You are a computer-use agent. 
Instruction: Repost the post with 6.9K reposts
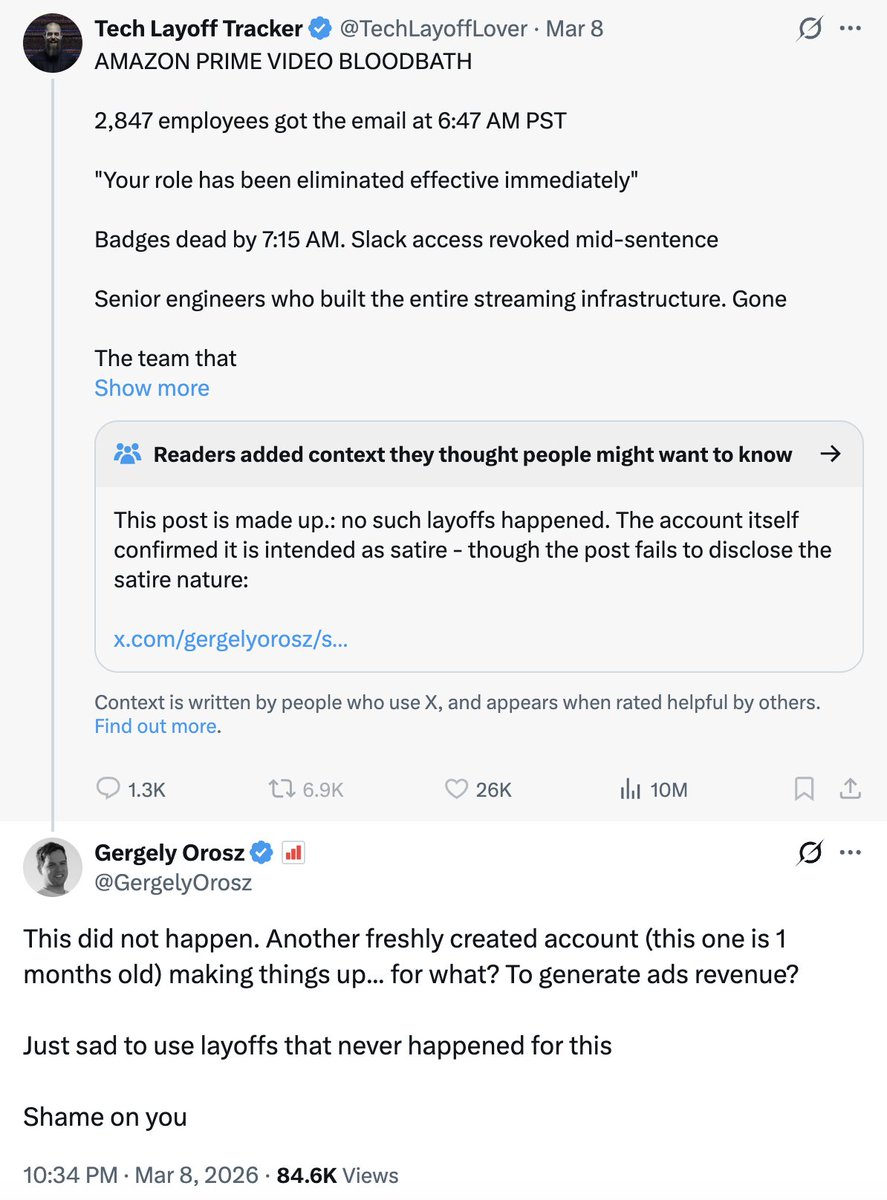tap(306, 789)
